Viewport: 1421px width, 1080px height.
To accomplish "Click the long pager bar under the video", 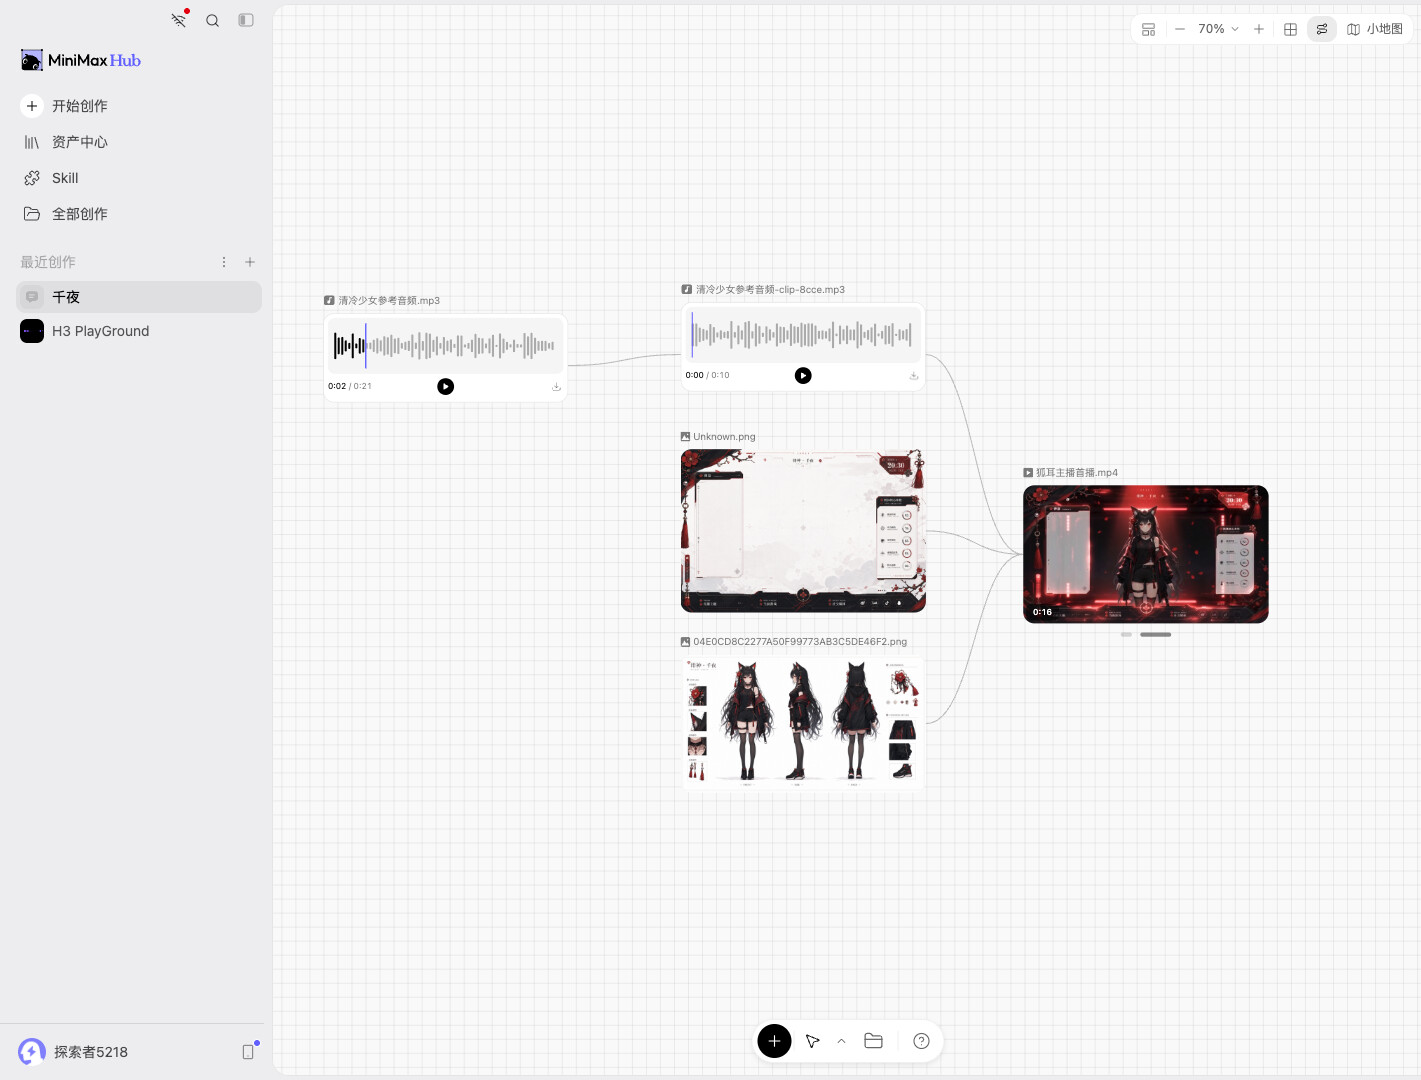I will [x=1155, y=634].
